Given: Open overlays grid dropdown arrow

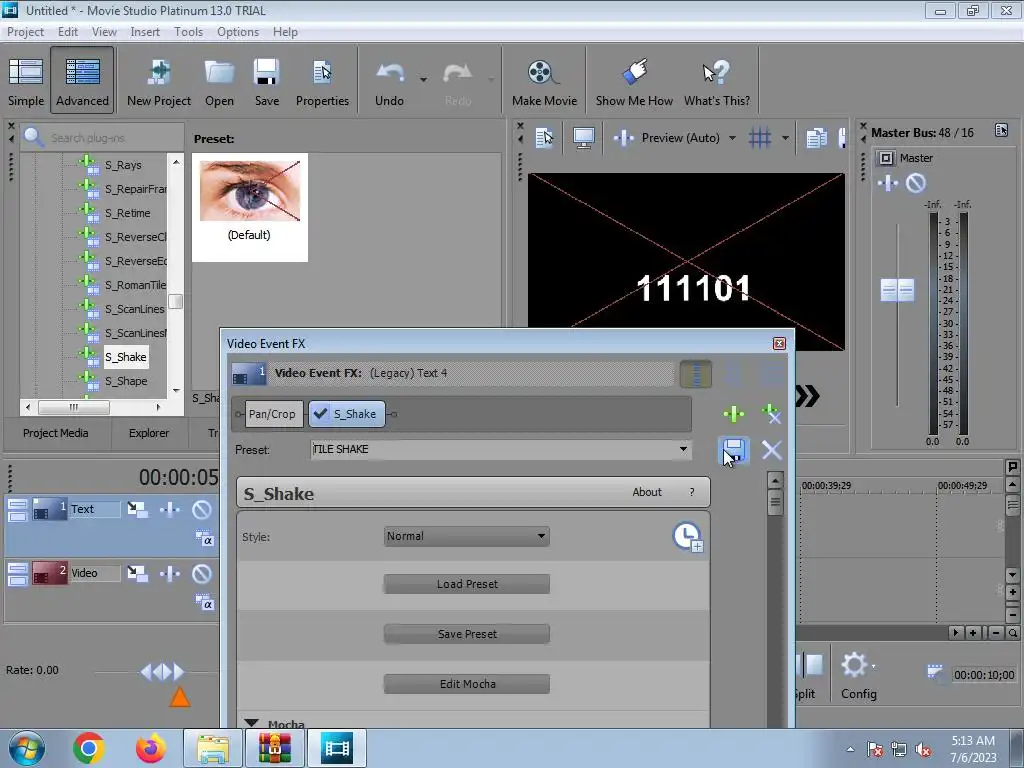Looking at the screenshot, I should (785, 138).
